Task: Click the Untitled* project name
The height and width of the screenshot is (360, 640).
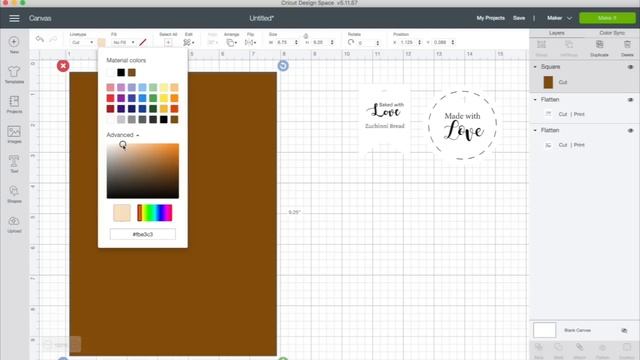Action: coord(262,18)
